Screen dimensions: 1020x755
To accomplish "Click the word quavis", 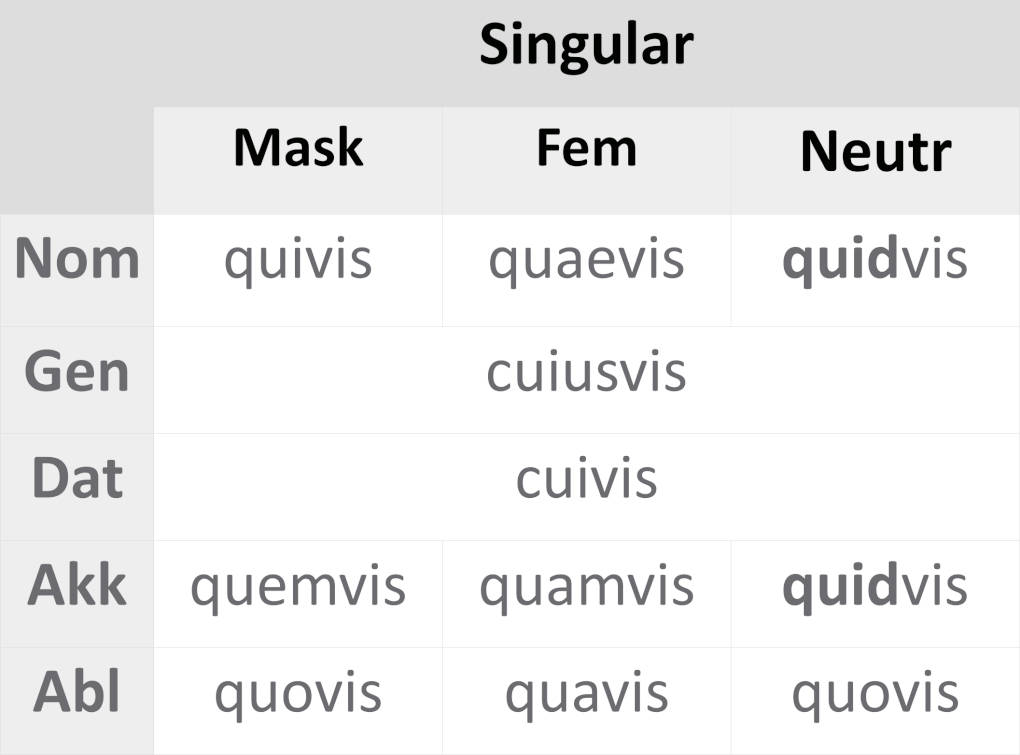I will (586, 693).
